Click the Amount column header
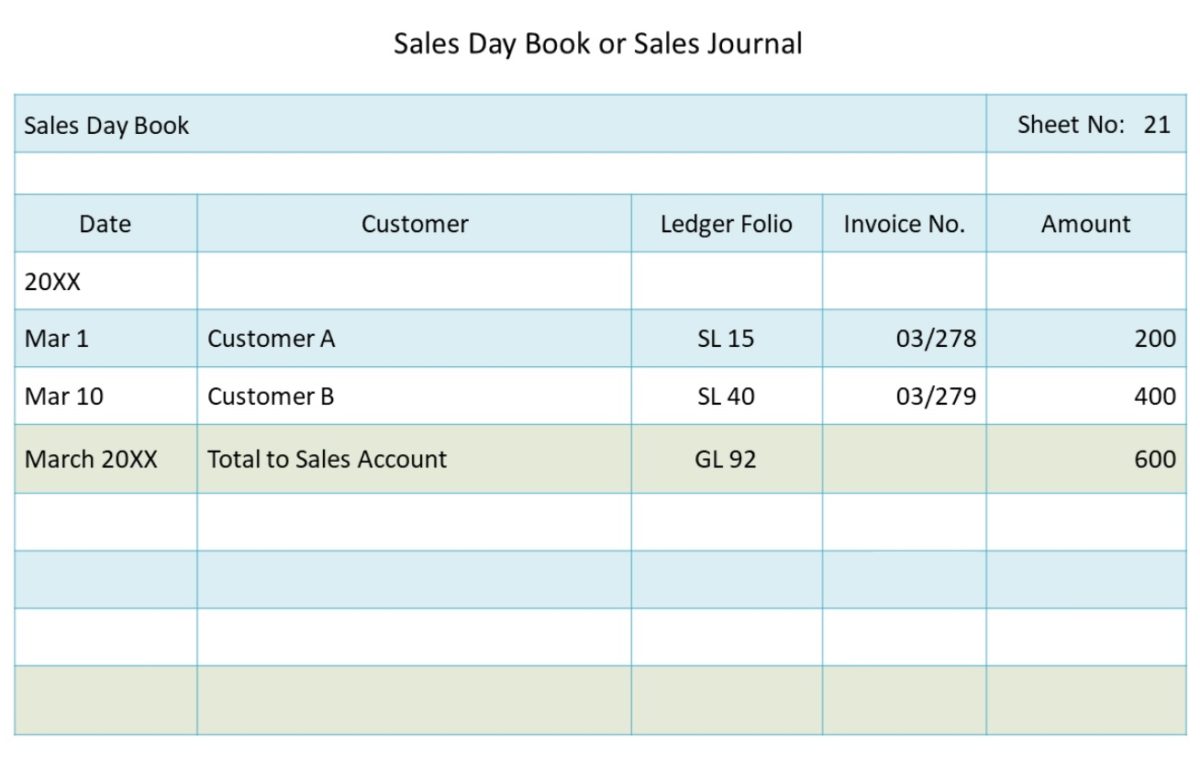This screenshot has height=770, width=1200. point(1085,223)
